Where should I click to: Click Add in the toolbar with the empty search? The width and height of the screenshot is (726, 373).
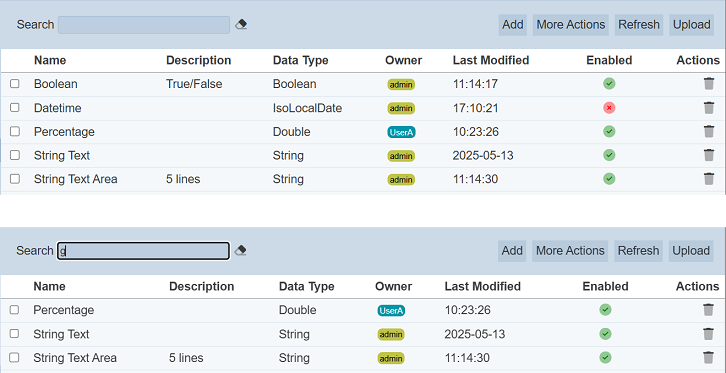(513, 25)
